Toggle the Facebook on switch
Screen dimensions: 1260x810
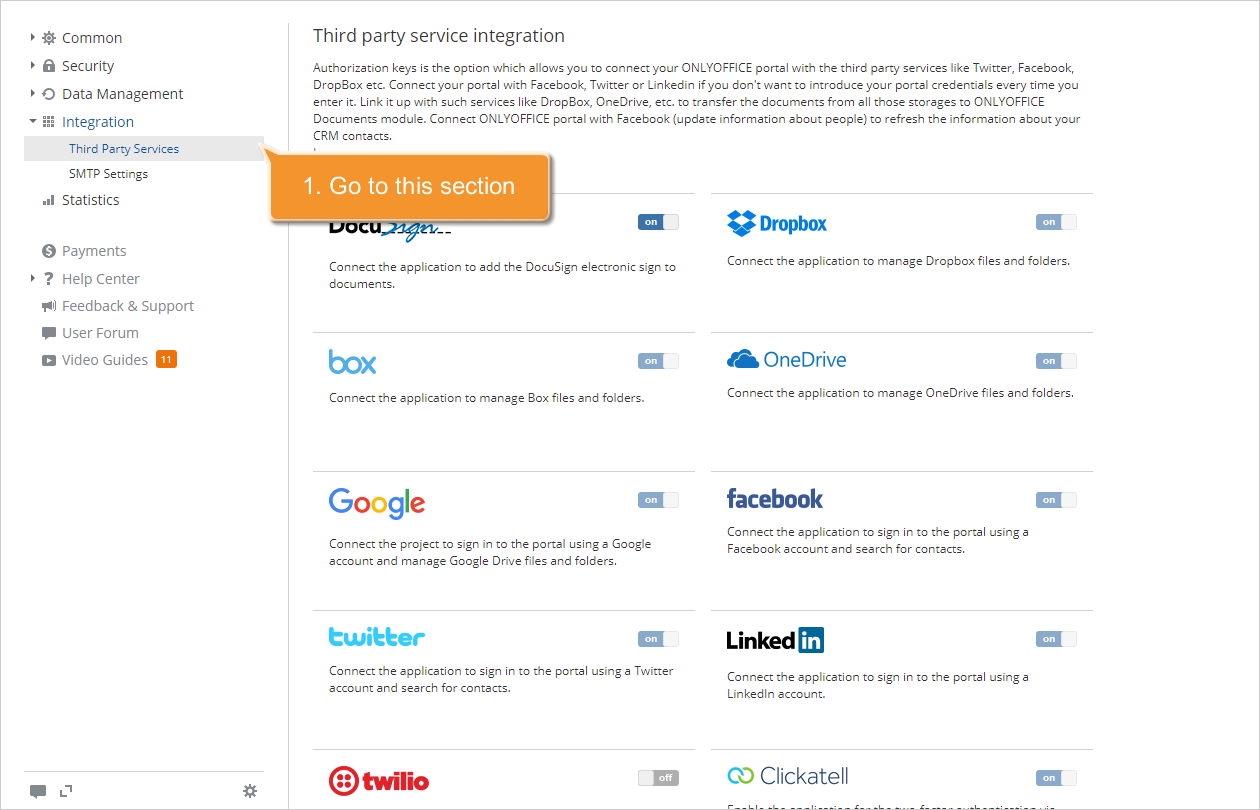click(1056, 500)
